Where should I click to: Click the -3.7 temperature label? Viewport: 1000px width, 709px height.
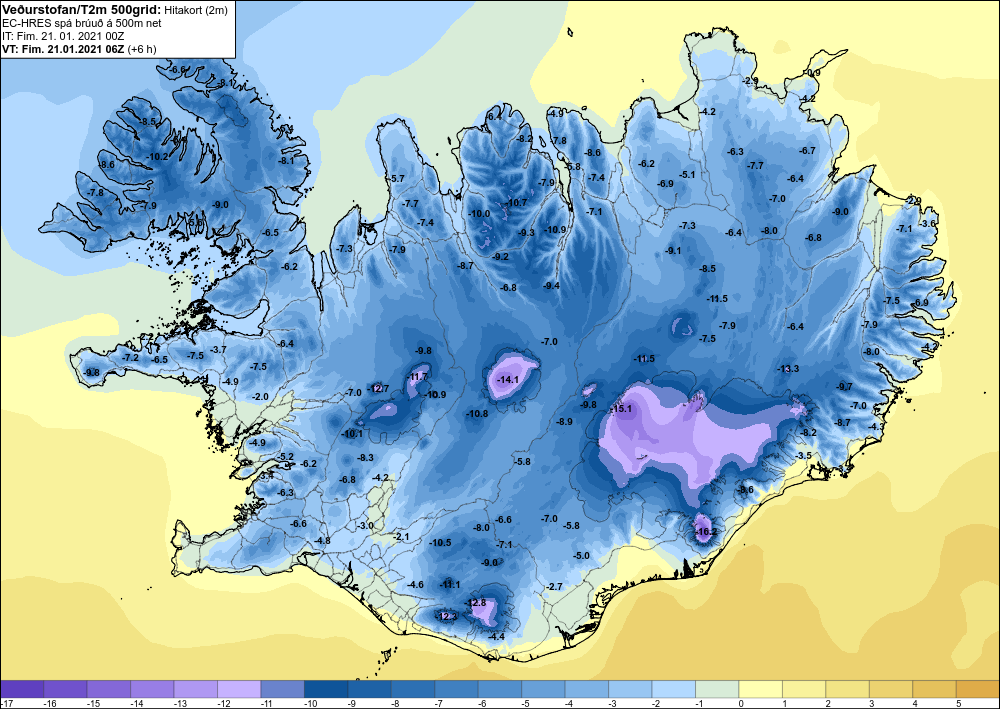(x=218, y=349)
